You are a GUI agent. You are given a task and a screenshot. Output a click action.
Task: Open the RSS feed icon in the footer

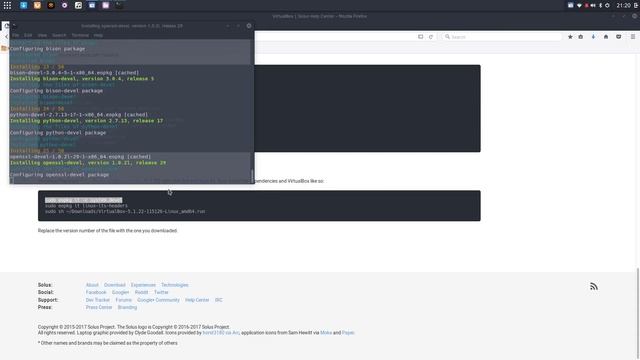594,287
